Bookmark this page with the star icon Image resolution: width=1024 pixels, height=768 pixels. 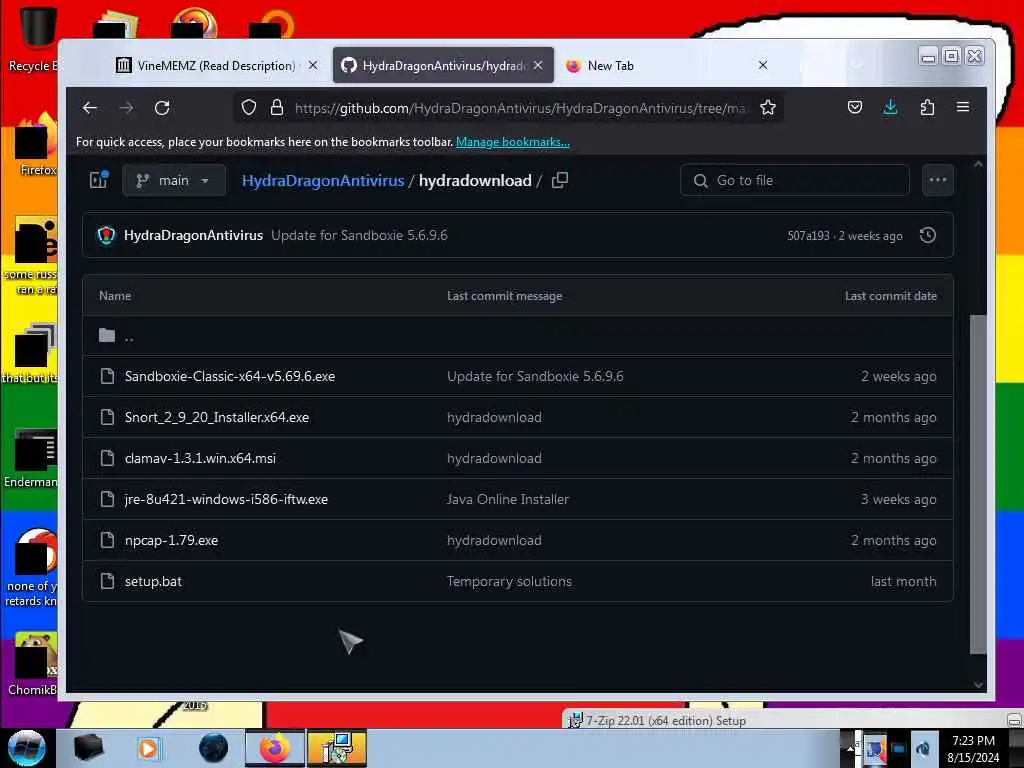click(768, 108)
